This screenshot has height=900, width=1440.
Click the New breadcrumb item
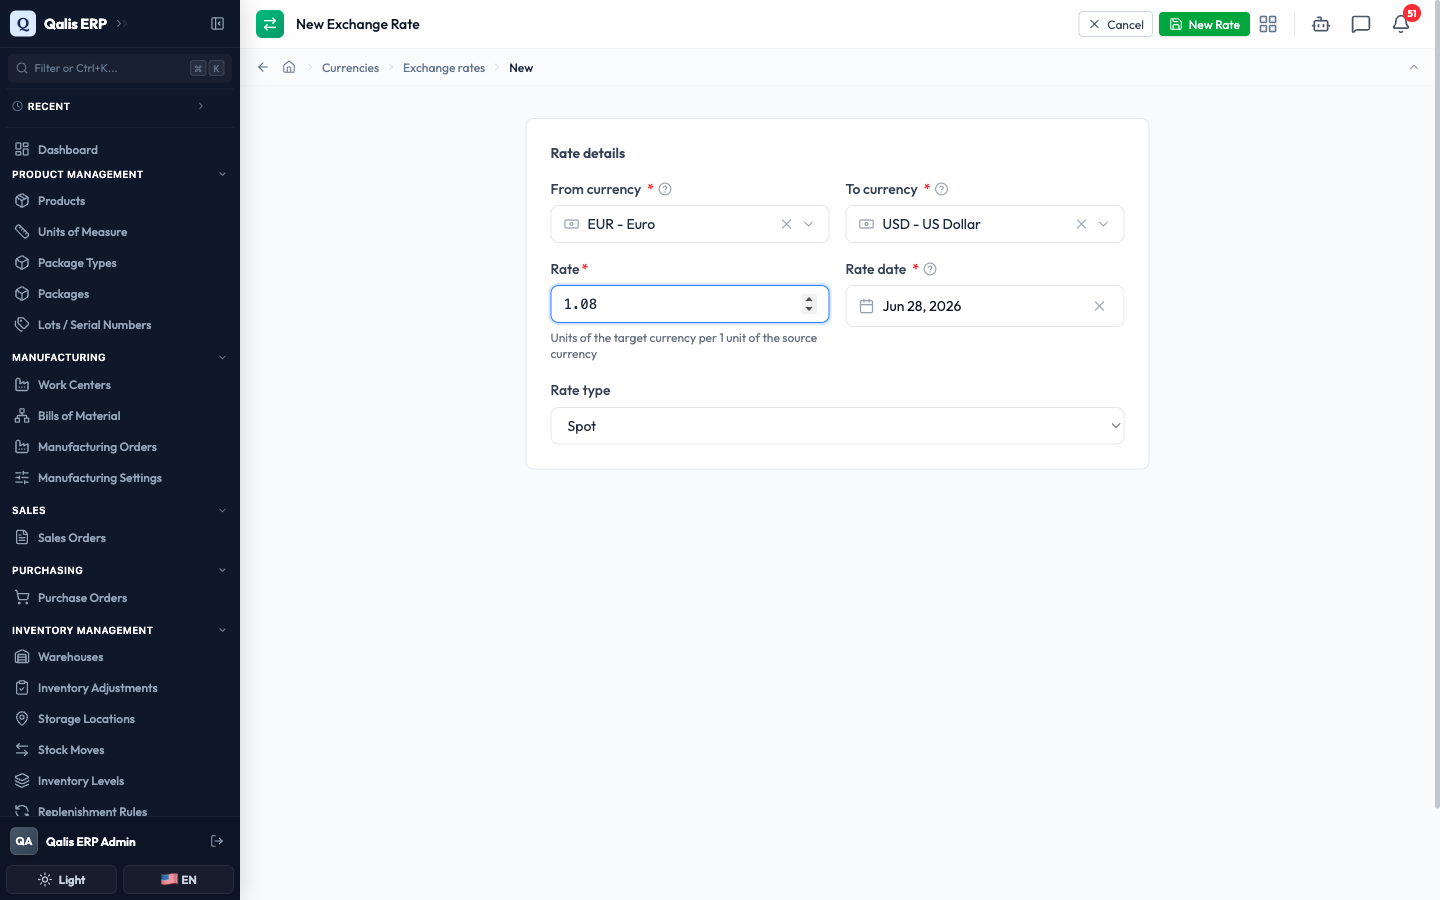521,68
